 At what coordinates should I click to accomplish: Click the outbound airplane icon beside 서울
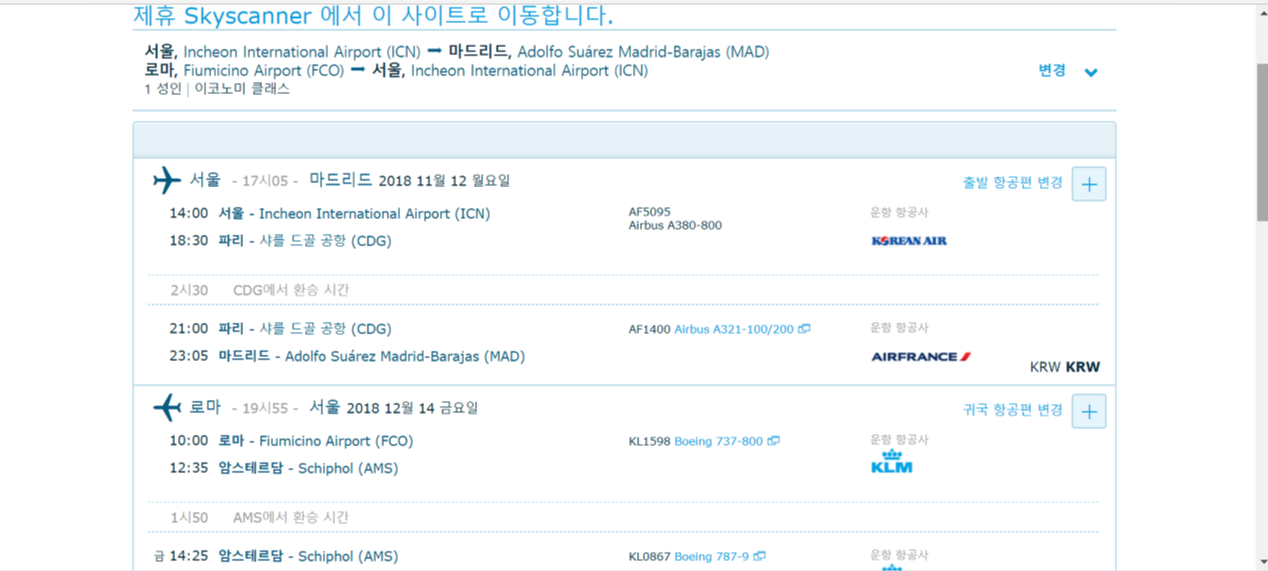[x=167, y=181]
